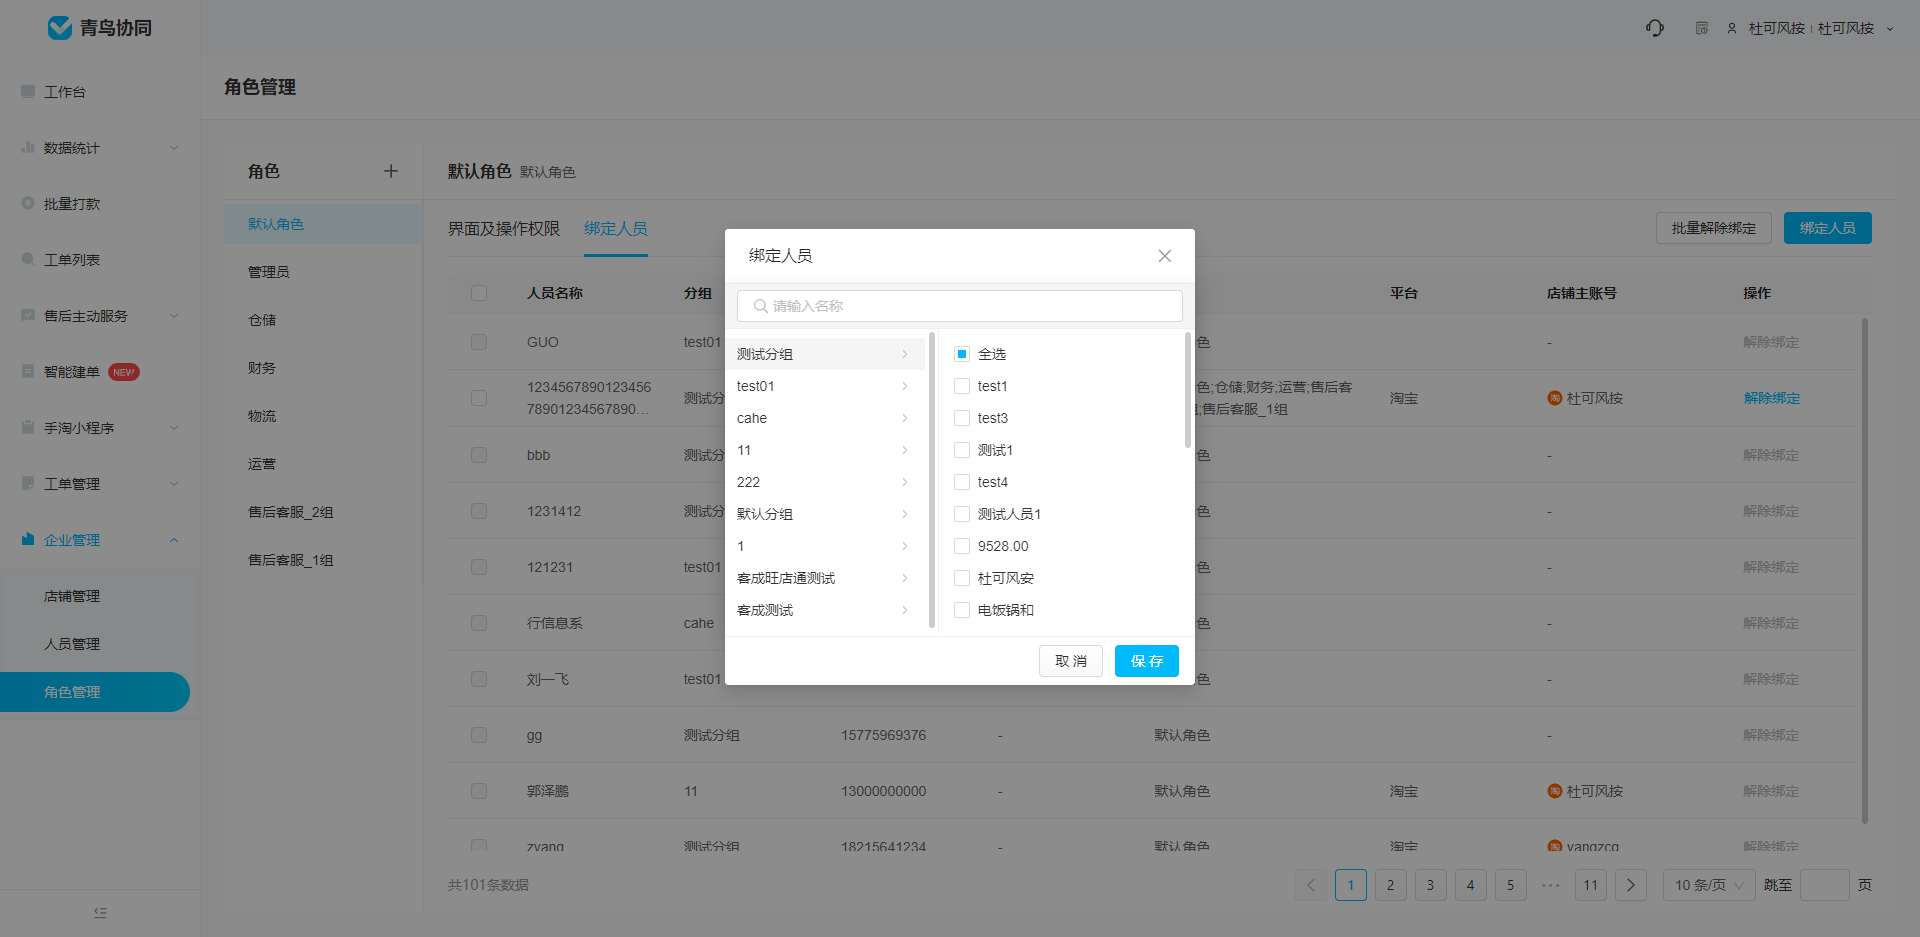Click the search magnifier icon in dialog

point(761,306)
